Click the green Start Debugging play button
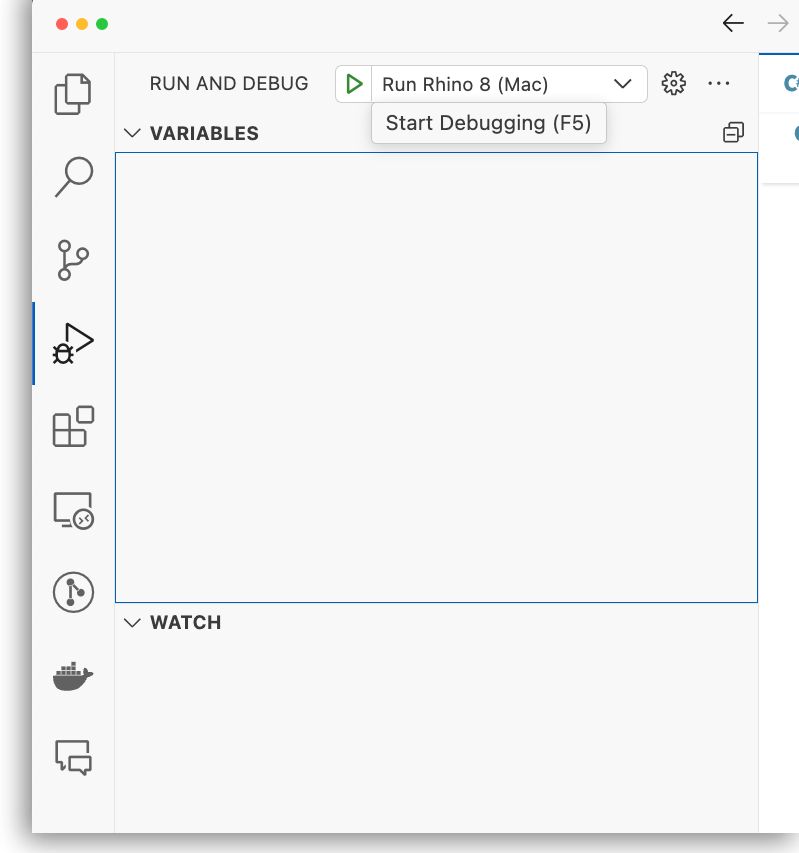The height and width of the screenshot is (853, 799). coord(354,84)
